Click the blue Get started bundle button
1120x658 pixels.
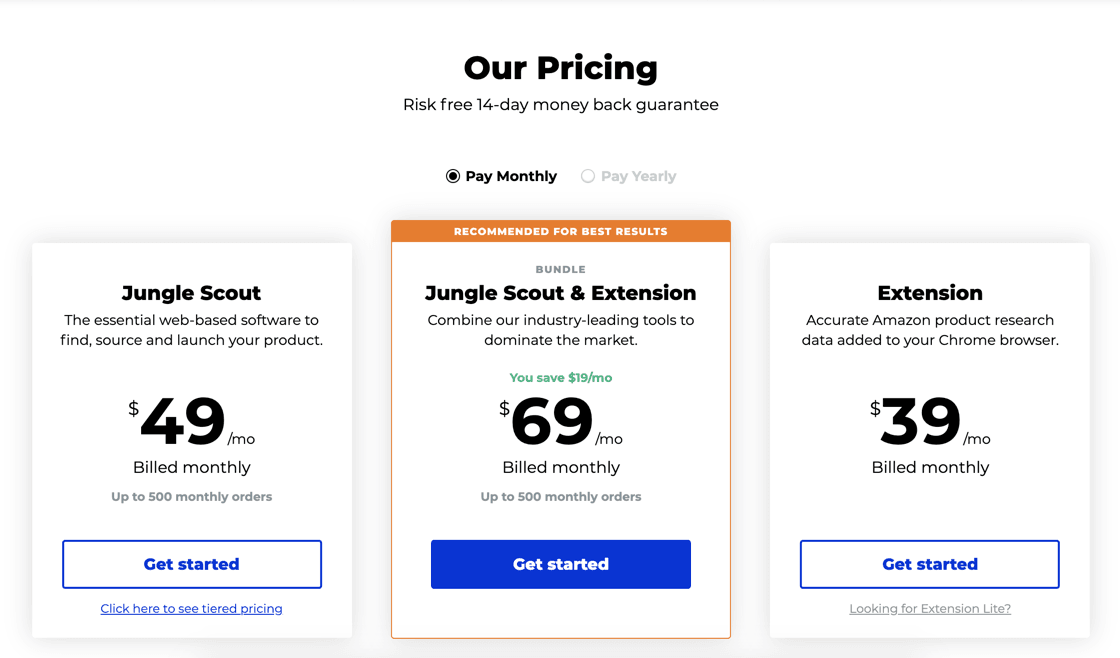(561, 564)
